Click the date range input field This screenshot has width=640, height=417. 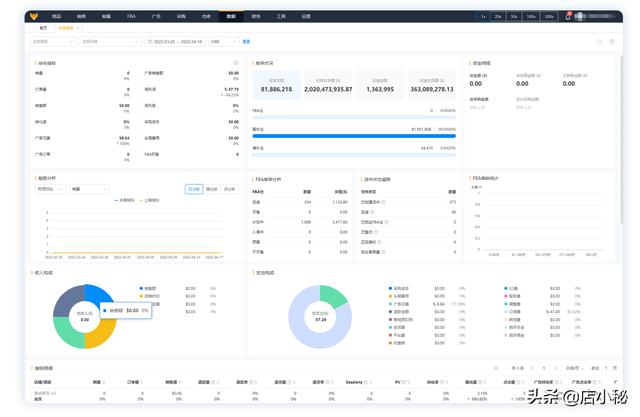tap(176, 42)
